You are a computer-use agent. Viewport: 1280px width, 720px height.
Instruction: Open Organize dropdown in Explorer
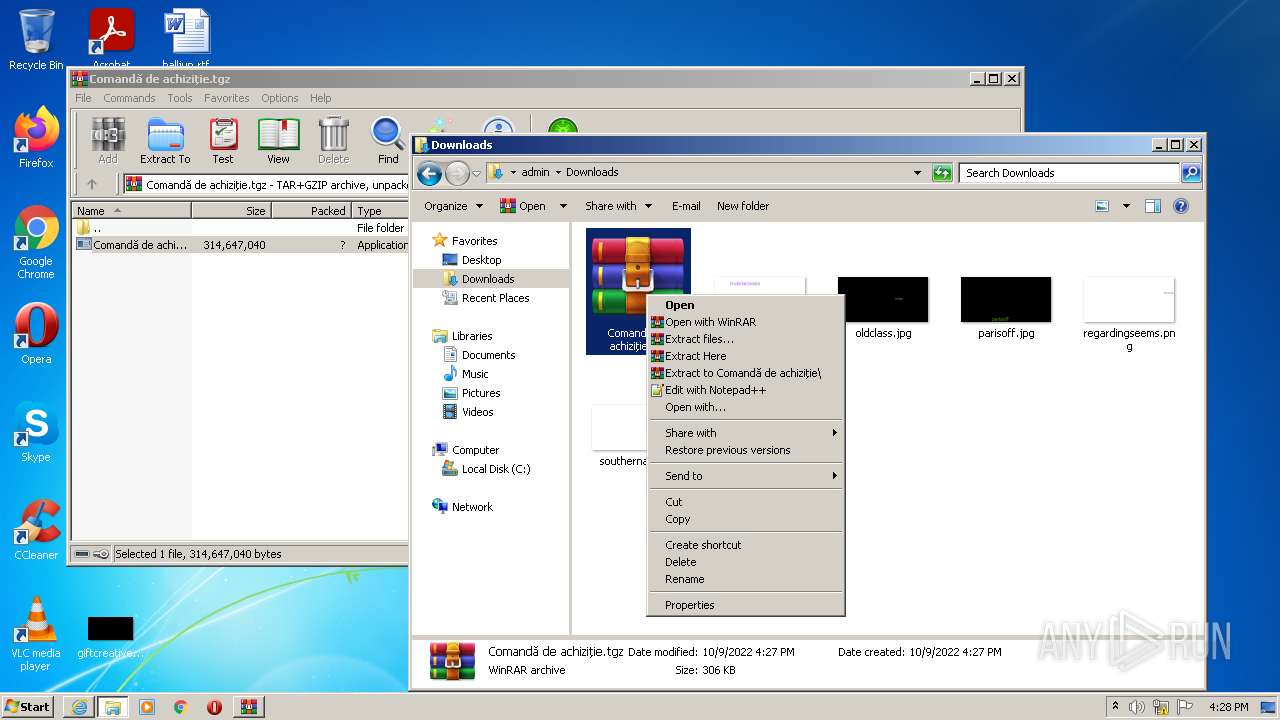[x=453, y=206]
